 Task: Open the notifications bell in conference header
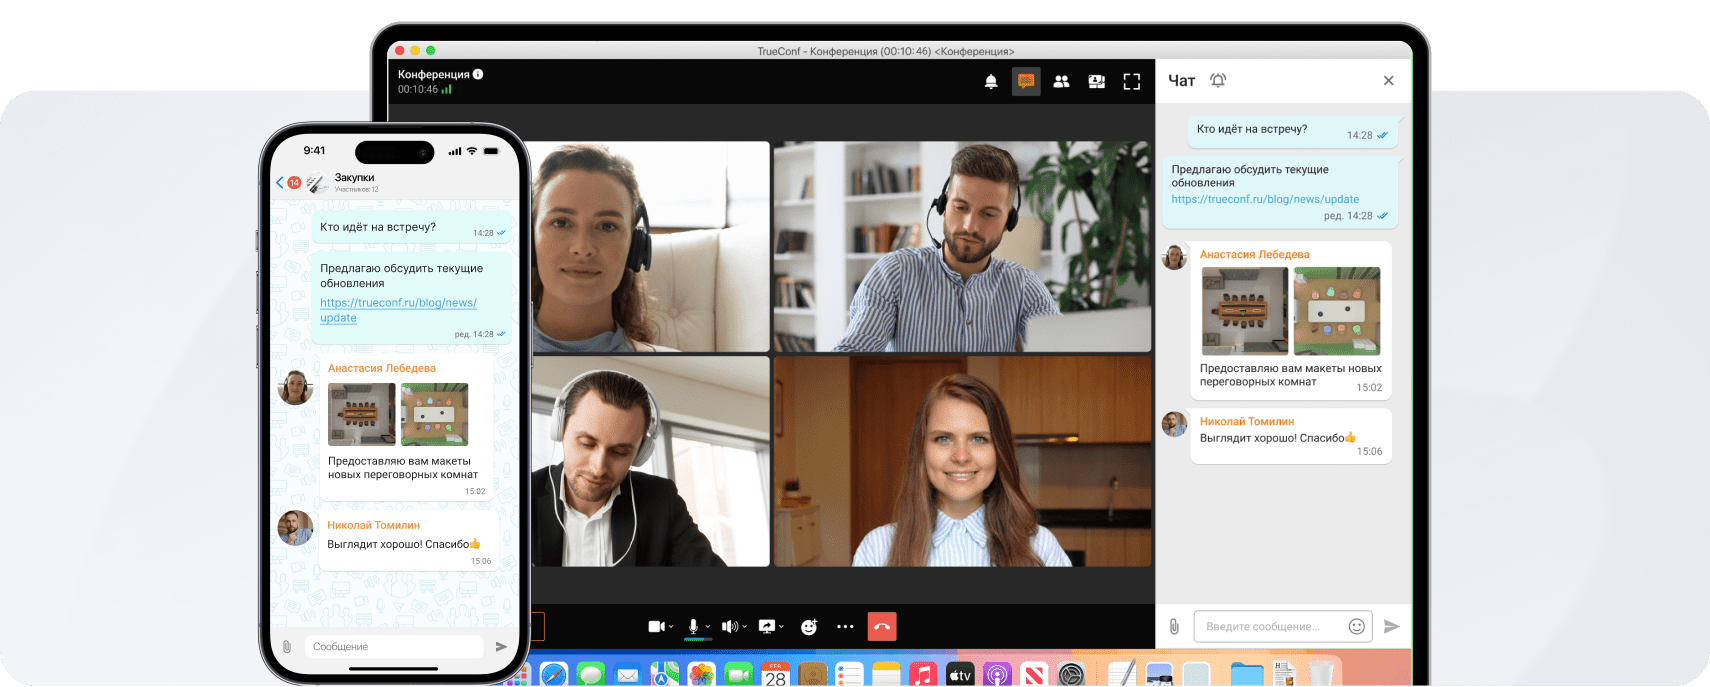[x=990, y=82]
